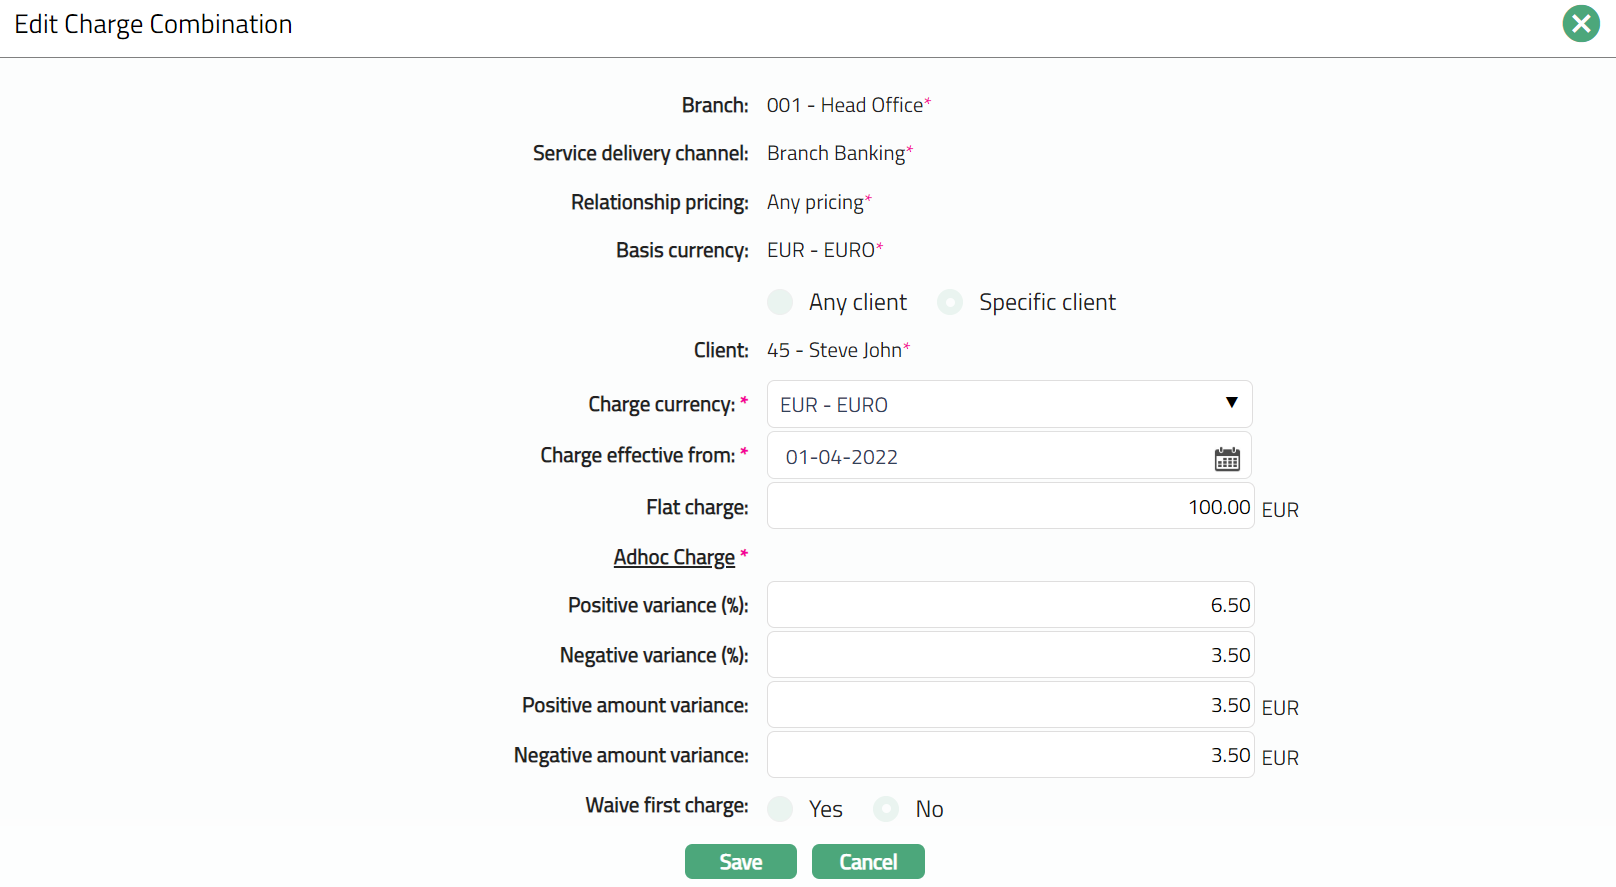Expand the Charge currency dropdown arrow
This screenshot has height=887, width=1616.
[1231, 403]
